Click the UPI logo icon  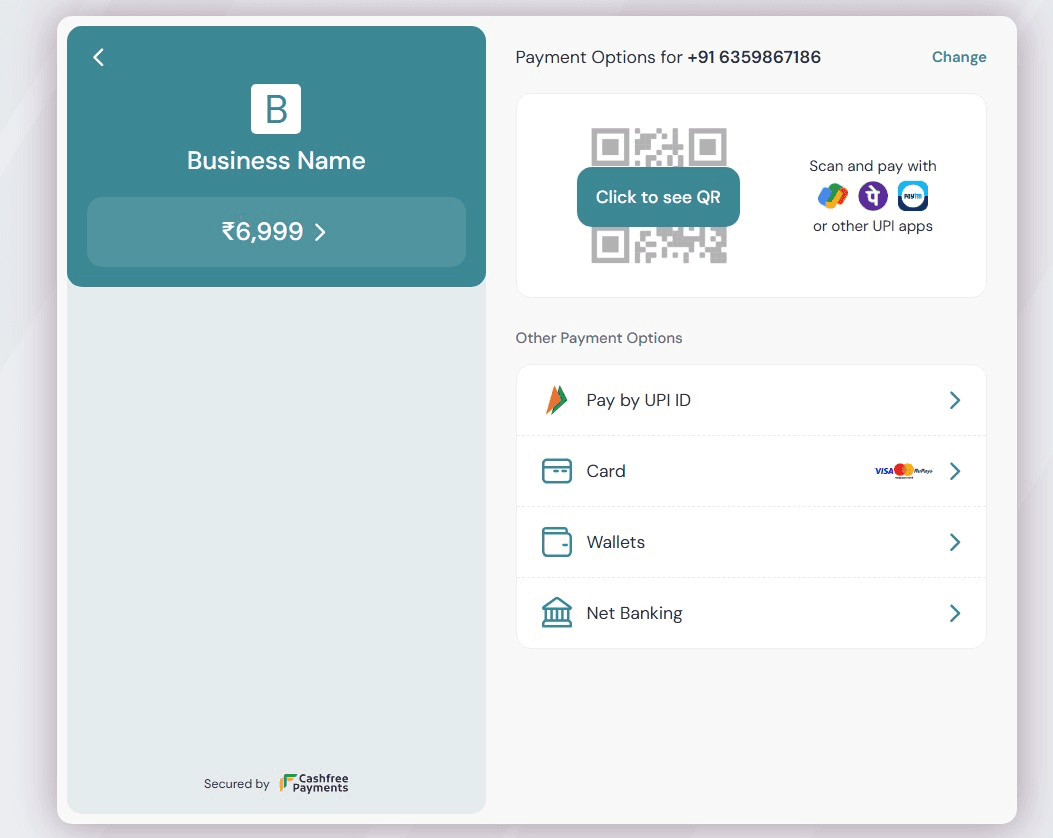tap(556, 400)
